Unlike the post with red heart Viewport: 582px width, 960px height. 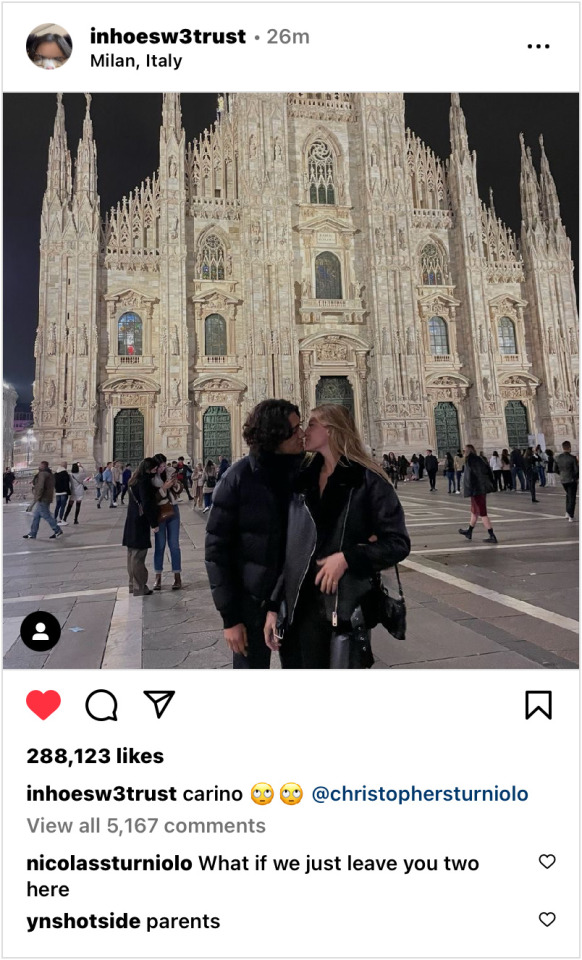tap(43, 705)
